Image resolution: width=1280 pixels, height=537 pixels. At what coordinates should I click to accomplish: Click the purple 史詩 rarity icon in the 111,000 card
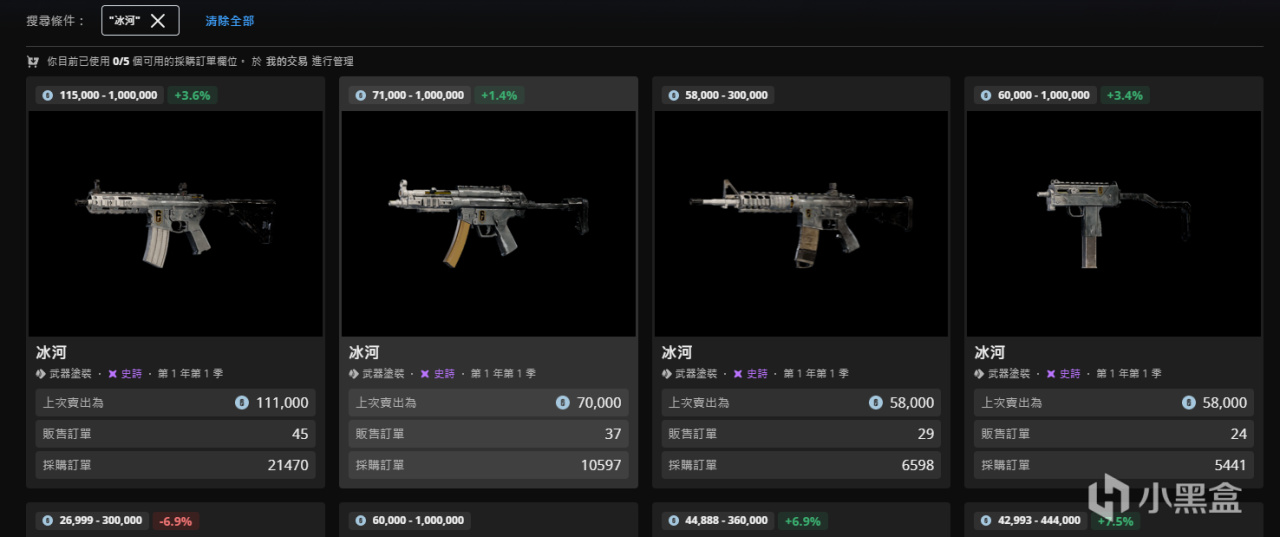pos(112,374)
